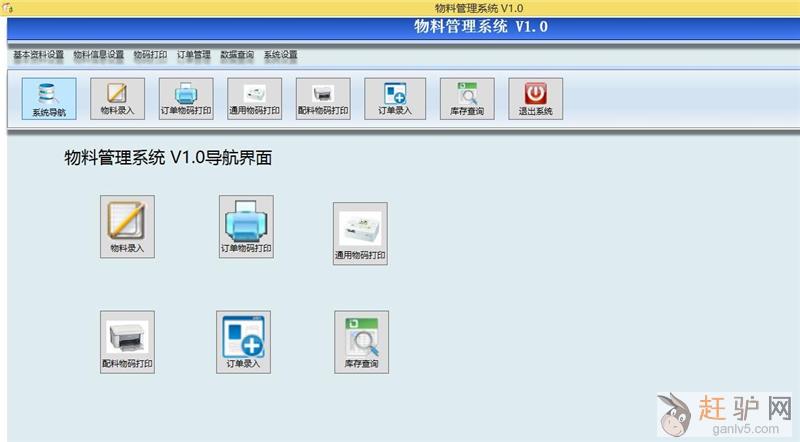This screenshot has height=442, width=800.
Task: Click the 订单录入 toolbar icon
Action: (x=393, y=99)
